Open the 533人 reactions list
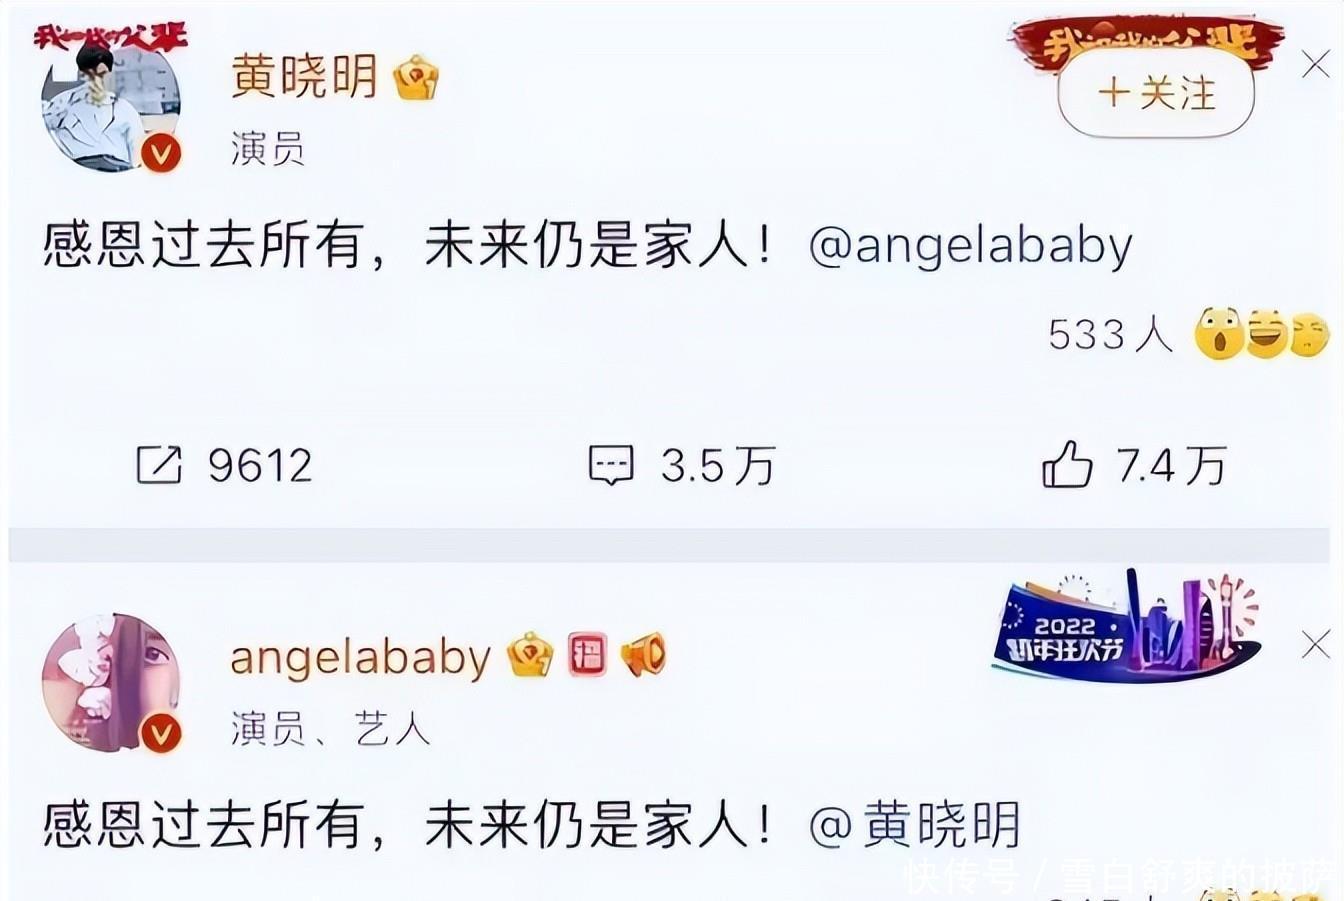 (x=1110, y=334)
